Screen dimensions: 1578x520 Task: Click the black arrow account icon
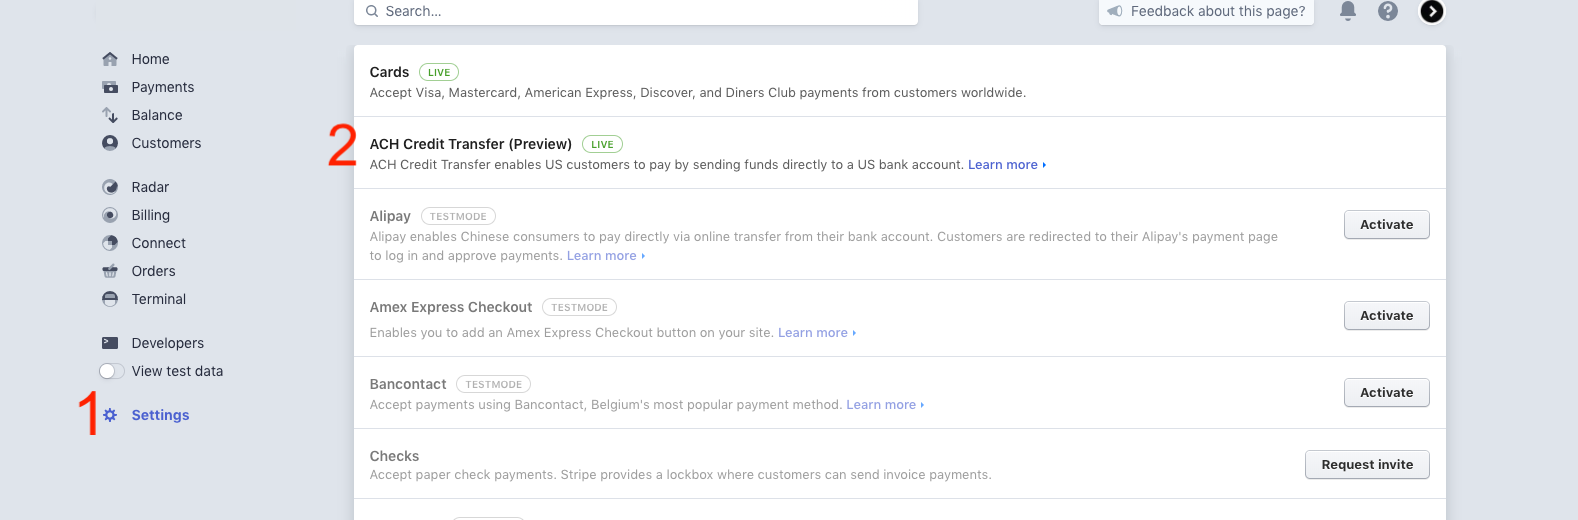1432,11
